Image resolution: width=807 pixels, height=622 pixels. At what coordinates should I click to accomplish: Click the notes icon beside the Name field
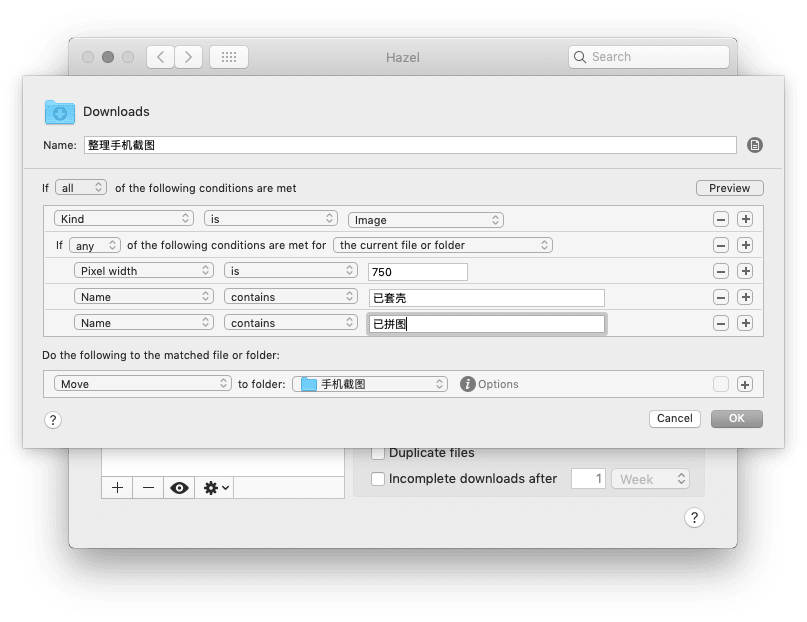pos(755,145)
